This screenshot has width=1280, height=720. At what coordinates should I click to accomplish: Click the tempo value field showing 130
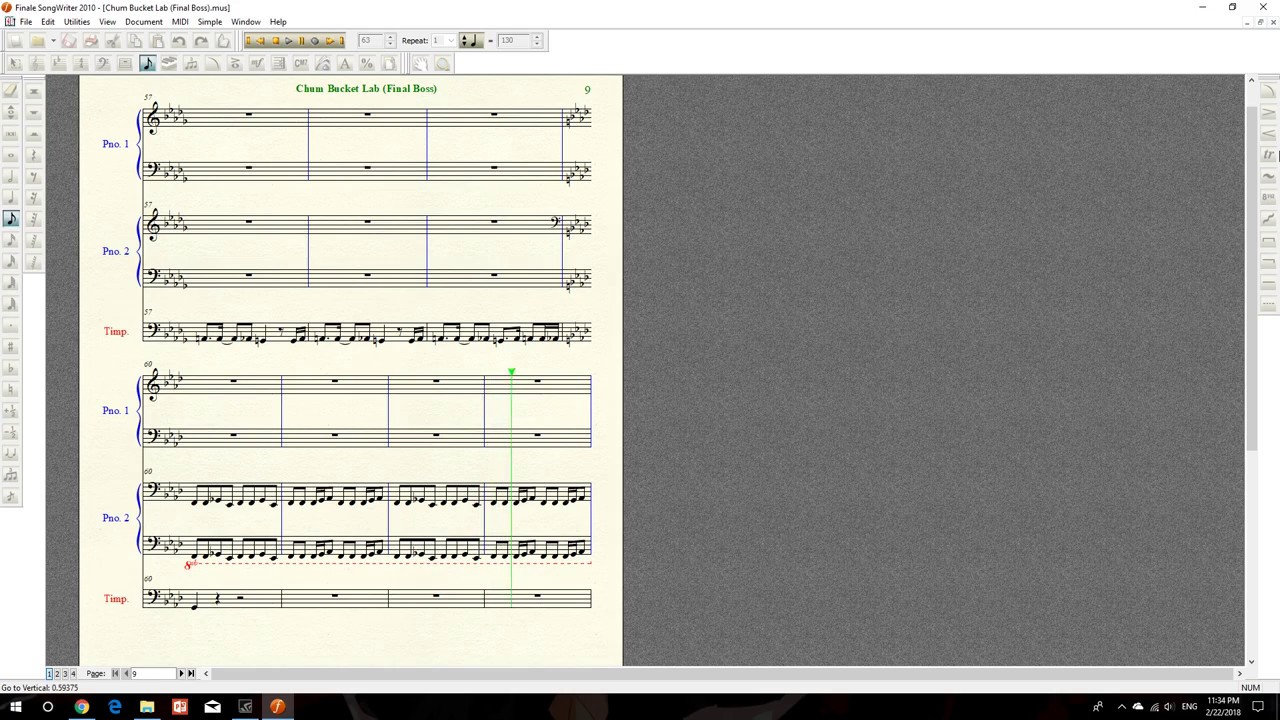point(514,41)
